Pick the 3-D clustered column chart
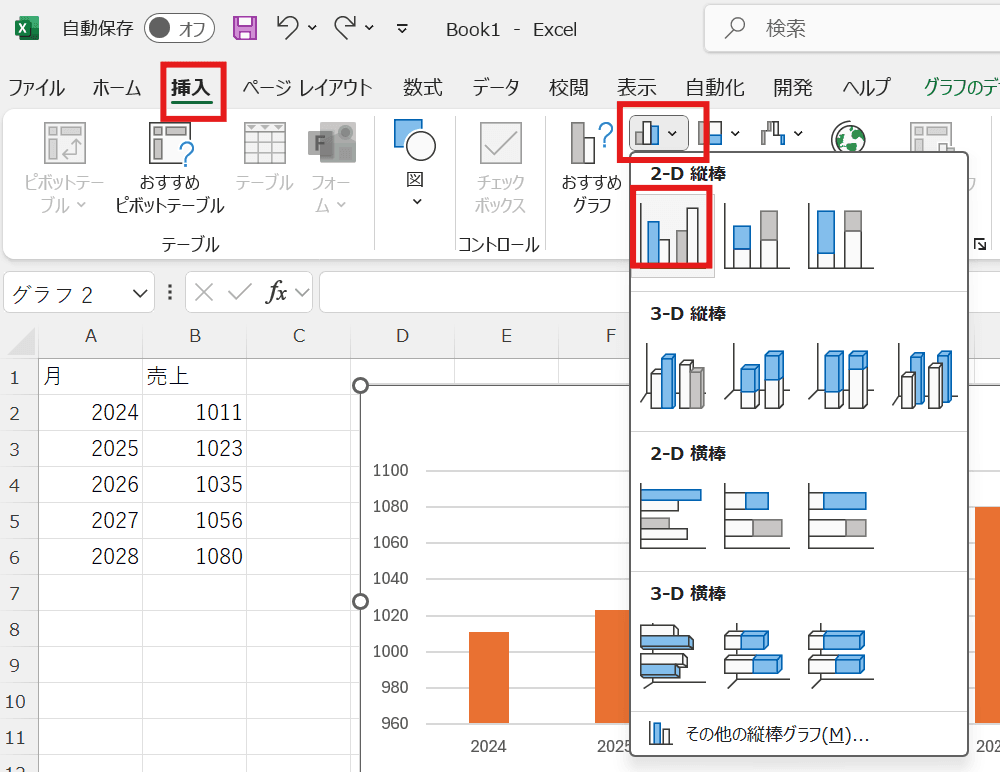 pos(671,378)
